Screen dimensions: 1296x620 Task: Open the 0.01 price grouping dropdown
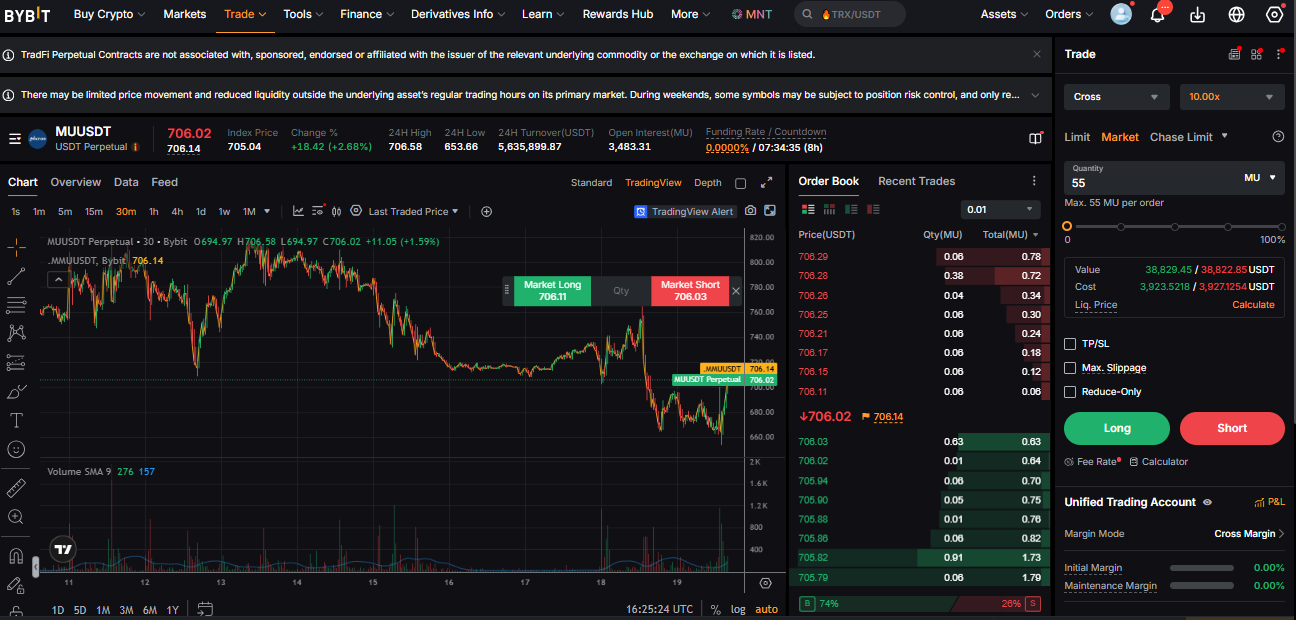[1001, 209]
